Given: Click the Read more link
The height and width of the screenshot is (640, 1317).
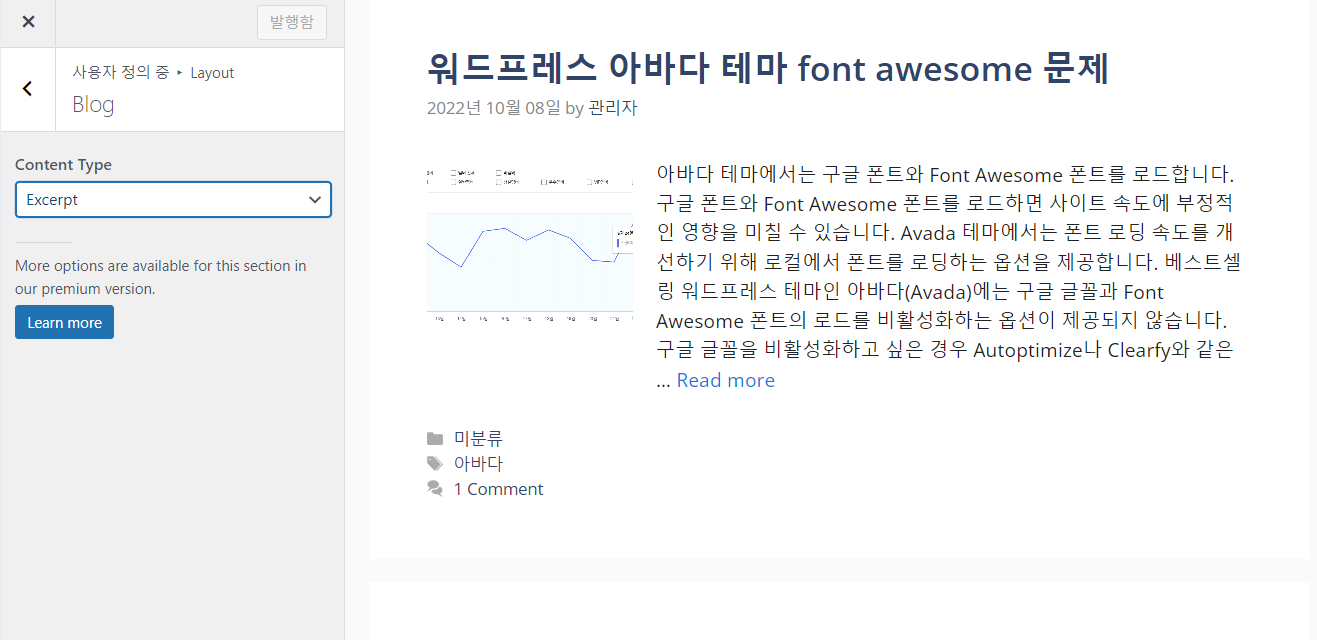Looking at the screenshot, I should click(x=725, y=380).
